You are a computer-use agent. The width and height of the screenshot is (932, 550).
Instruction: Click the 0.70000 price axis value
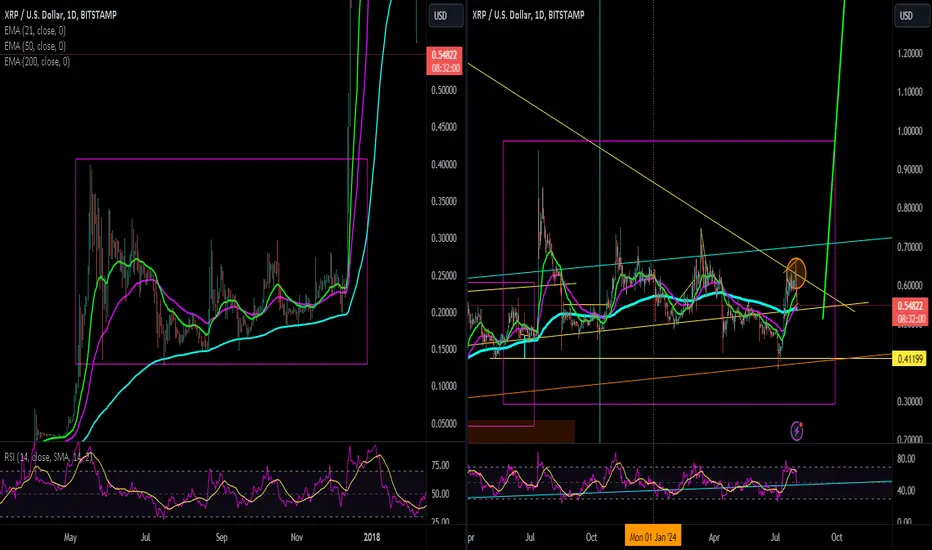pos(909,247)
